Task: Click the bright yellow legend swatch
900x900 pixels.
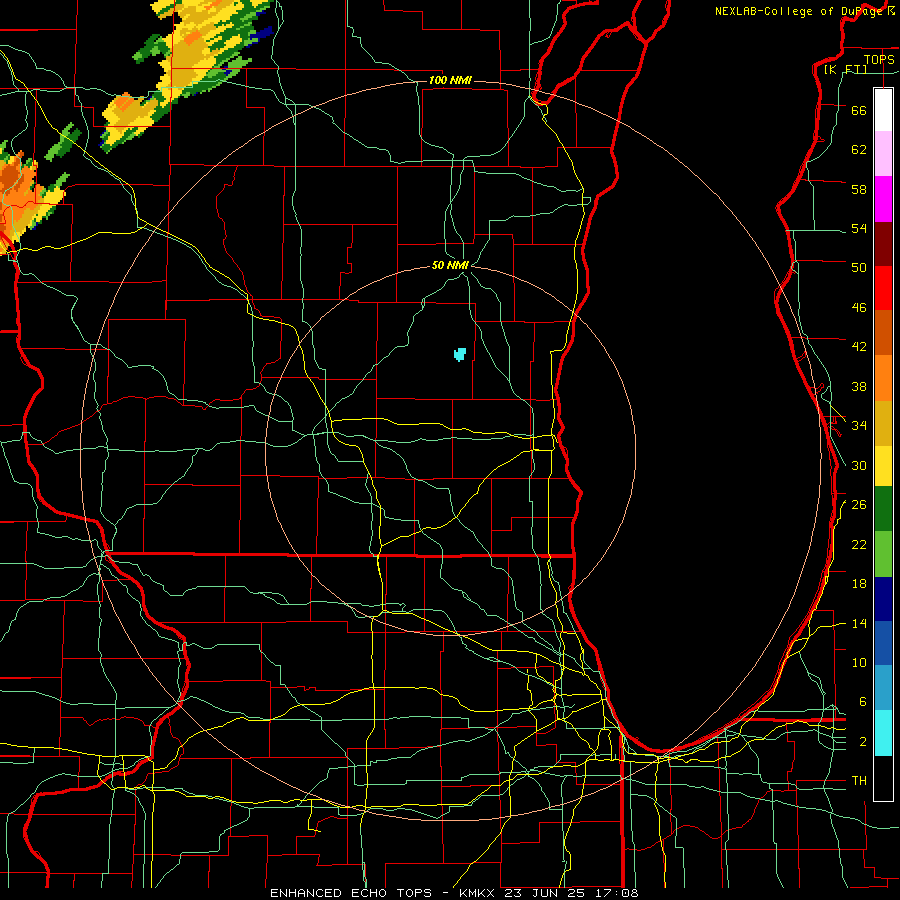Action: (883, 465)
